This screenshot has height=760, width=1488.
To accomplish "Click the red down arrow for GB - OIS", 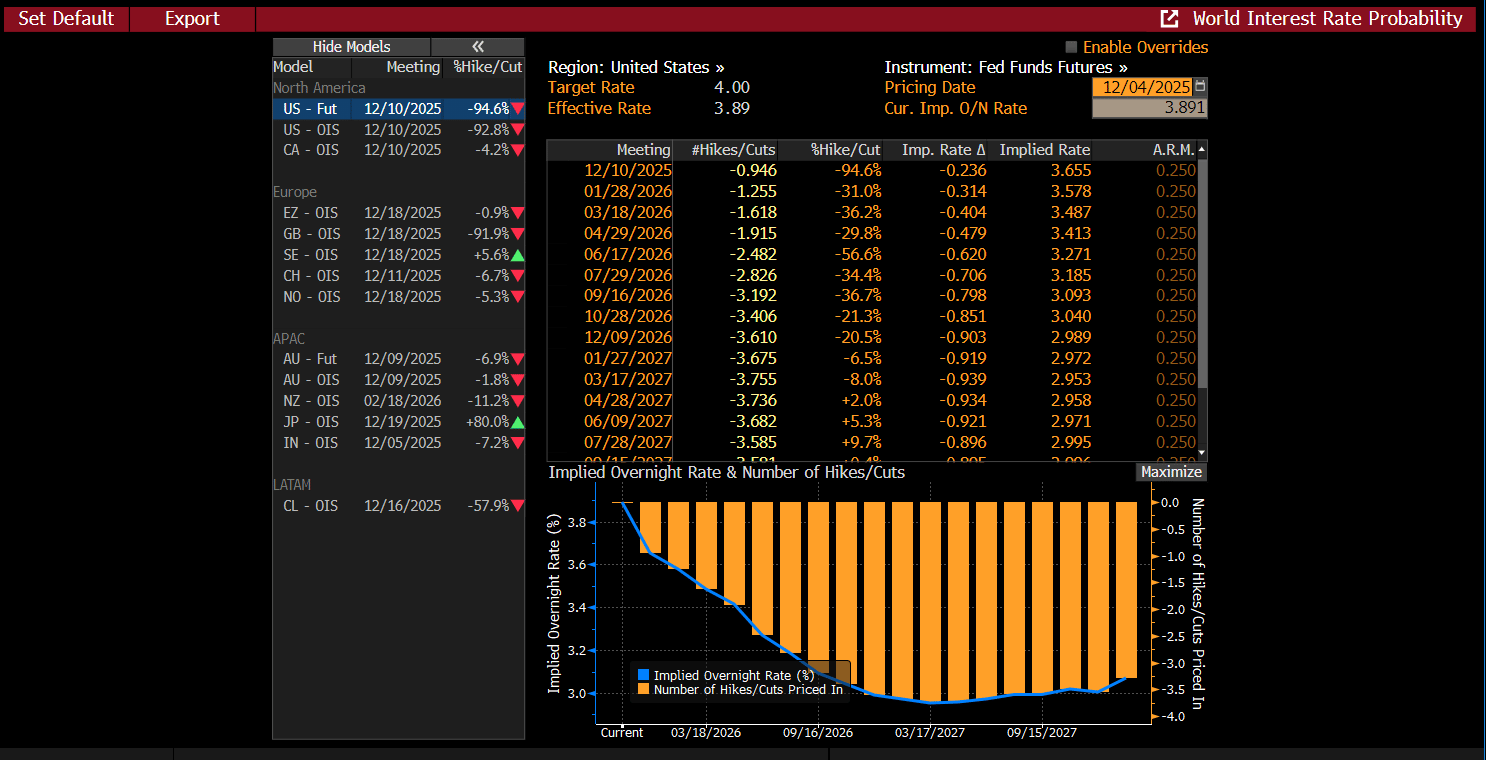I will click(x=517, y=234).
